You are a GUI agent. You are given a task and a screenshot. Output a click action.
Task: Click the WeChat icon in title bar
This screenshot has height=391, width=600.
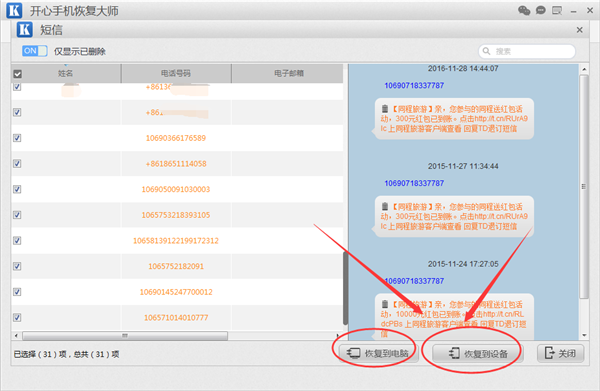[524, 10]
